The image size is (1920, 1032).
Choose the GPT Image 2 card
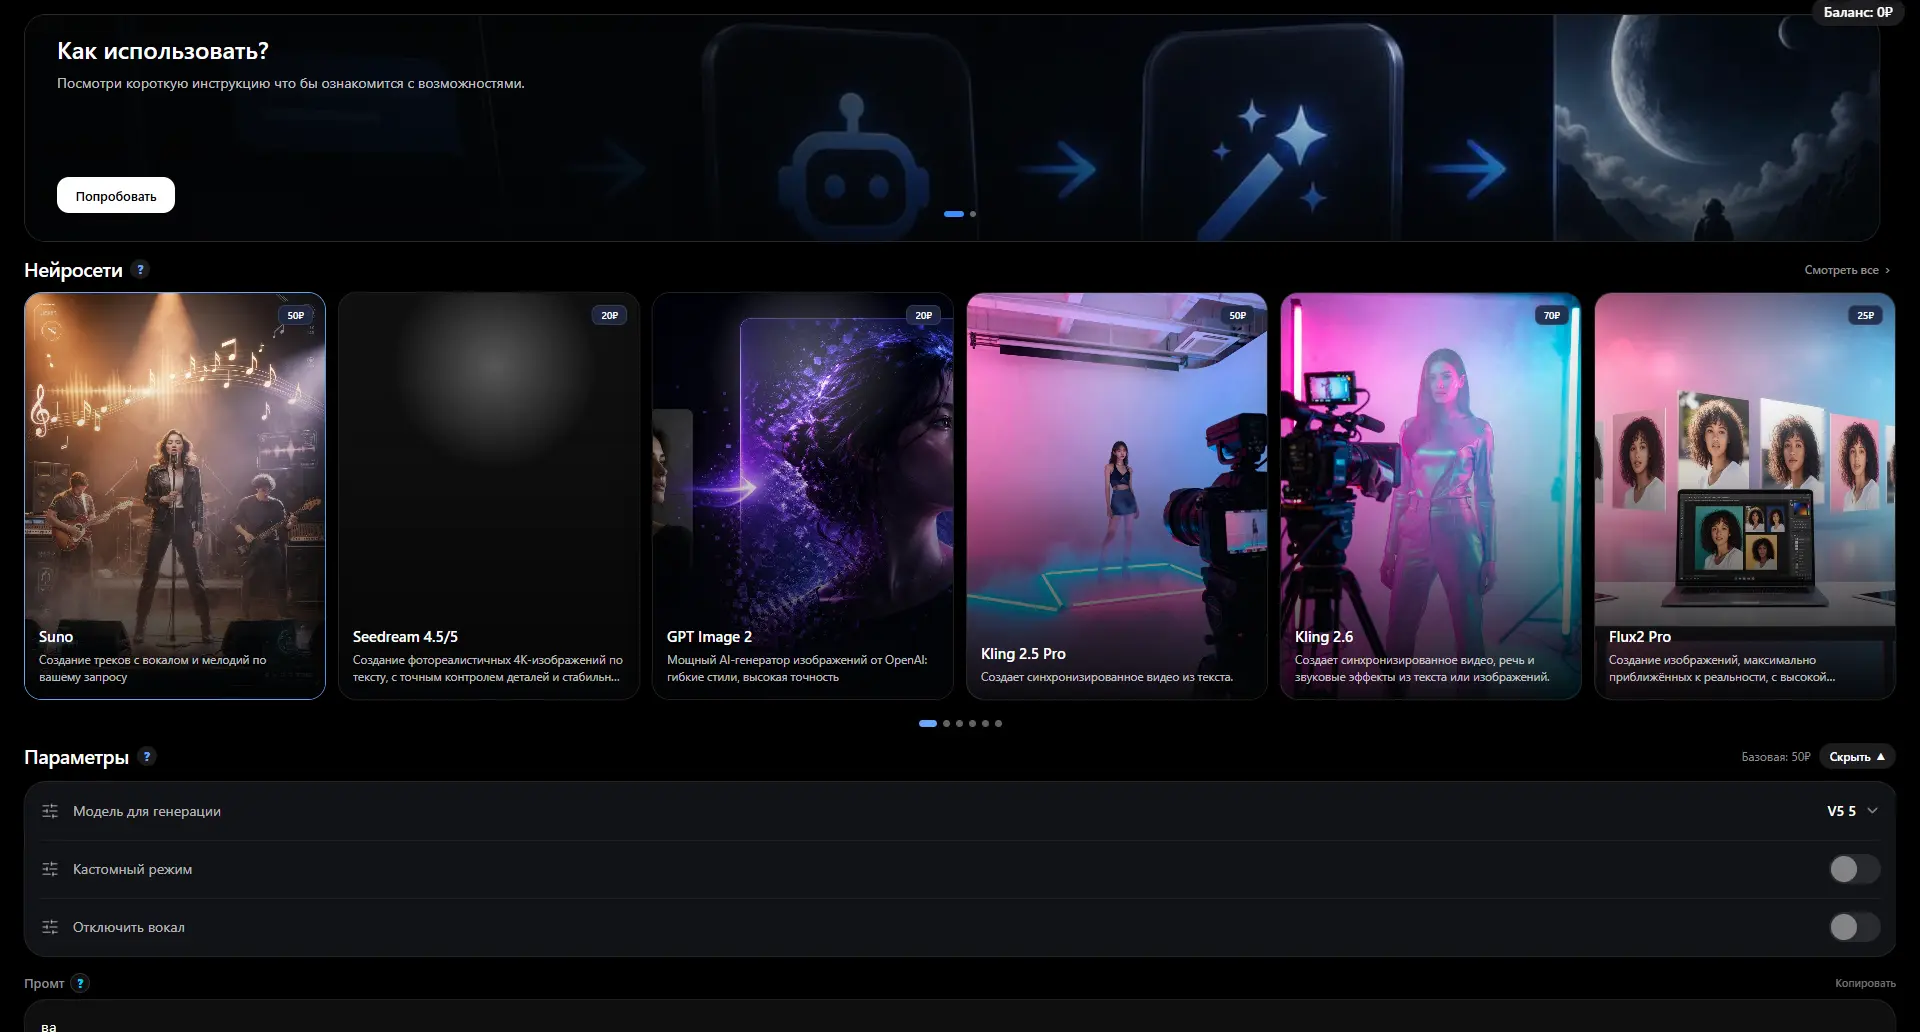point(803,496)
